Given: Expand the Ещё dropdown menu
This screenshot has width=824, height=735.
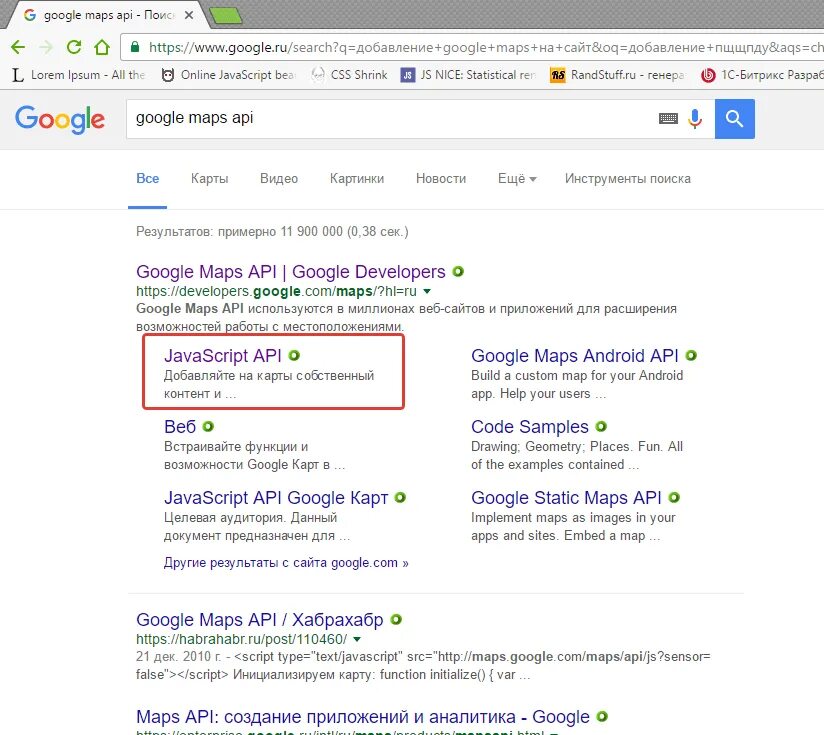Looking at the screenshot, I should (x=517, y=179).
